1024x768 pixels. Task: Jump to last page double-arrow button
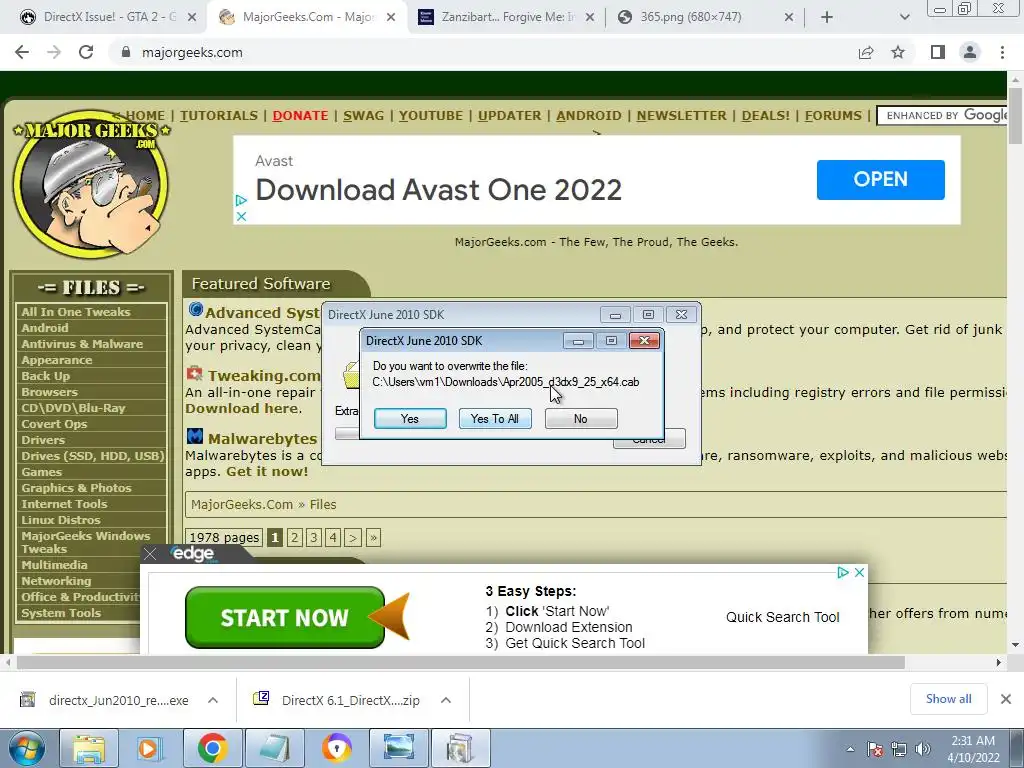tap(373, 537)
